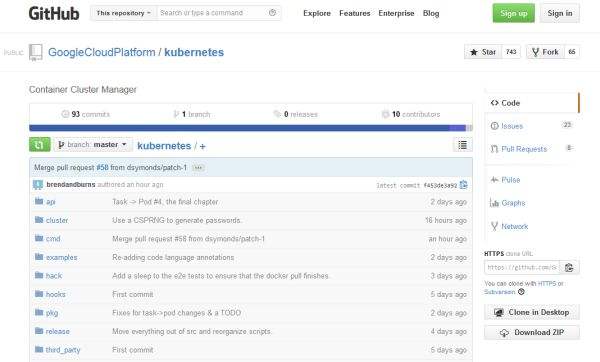
Task: Open the Issues tab in sidebar
Action: pos(532,126)
